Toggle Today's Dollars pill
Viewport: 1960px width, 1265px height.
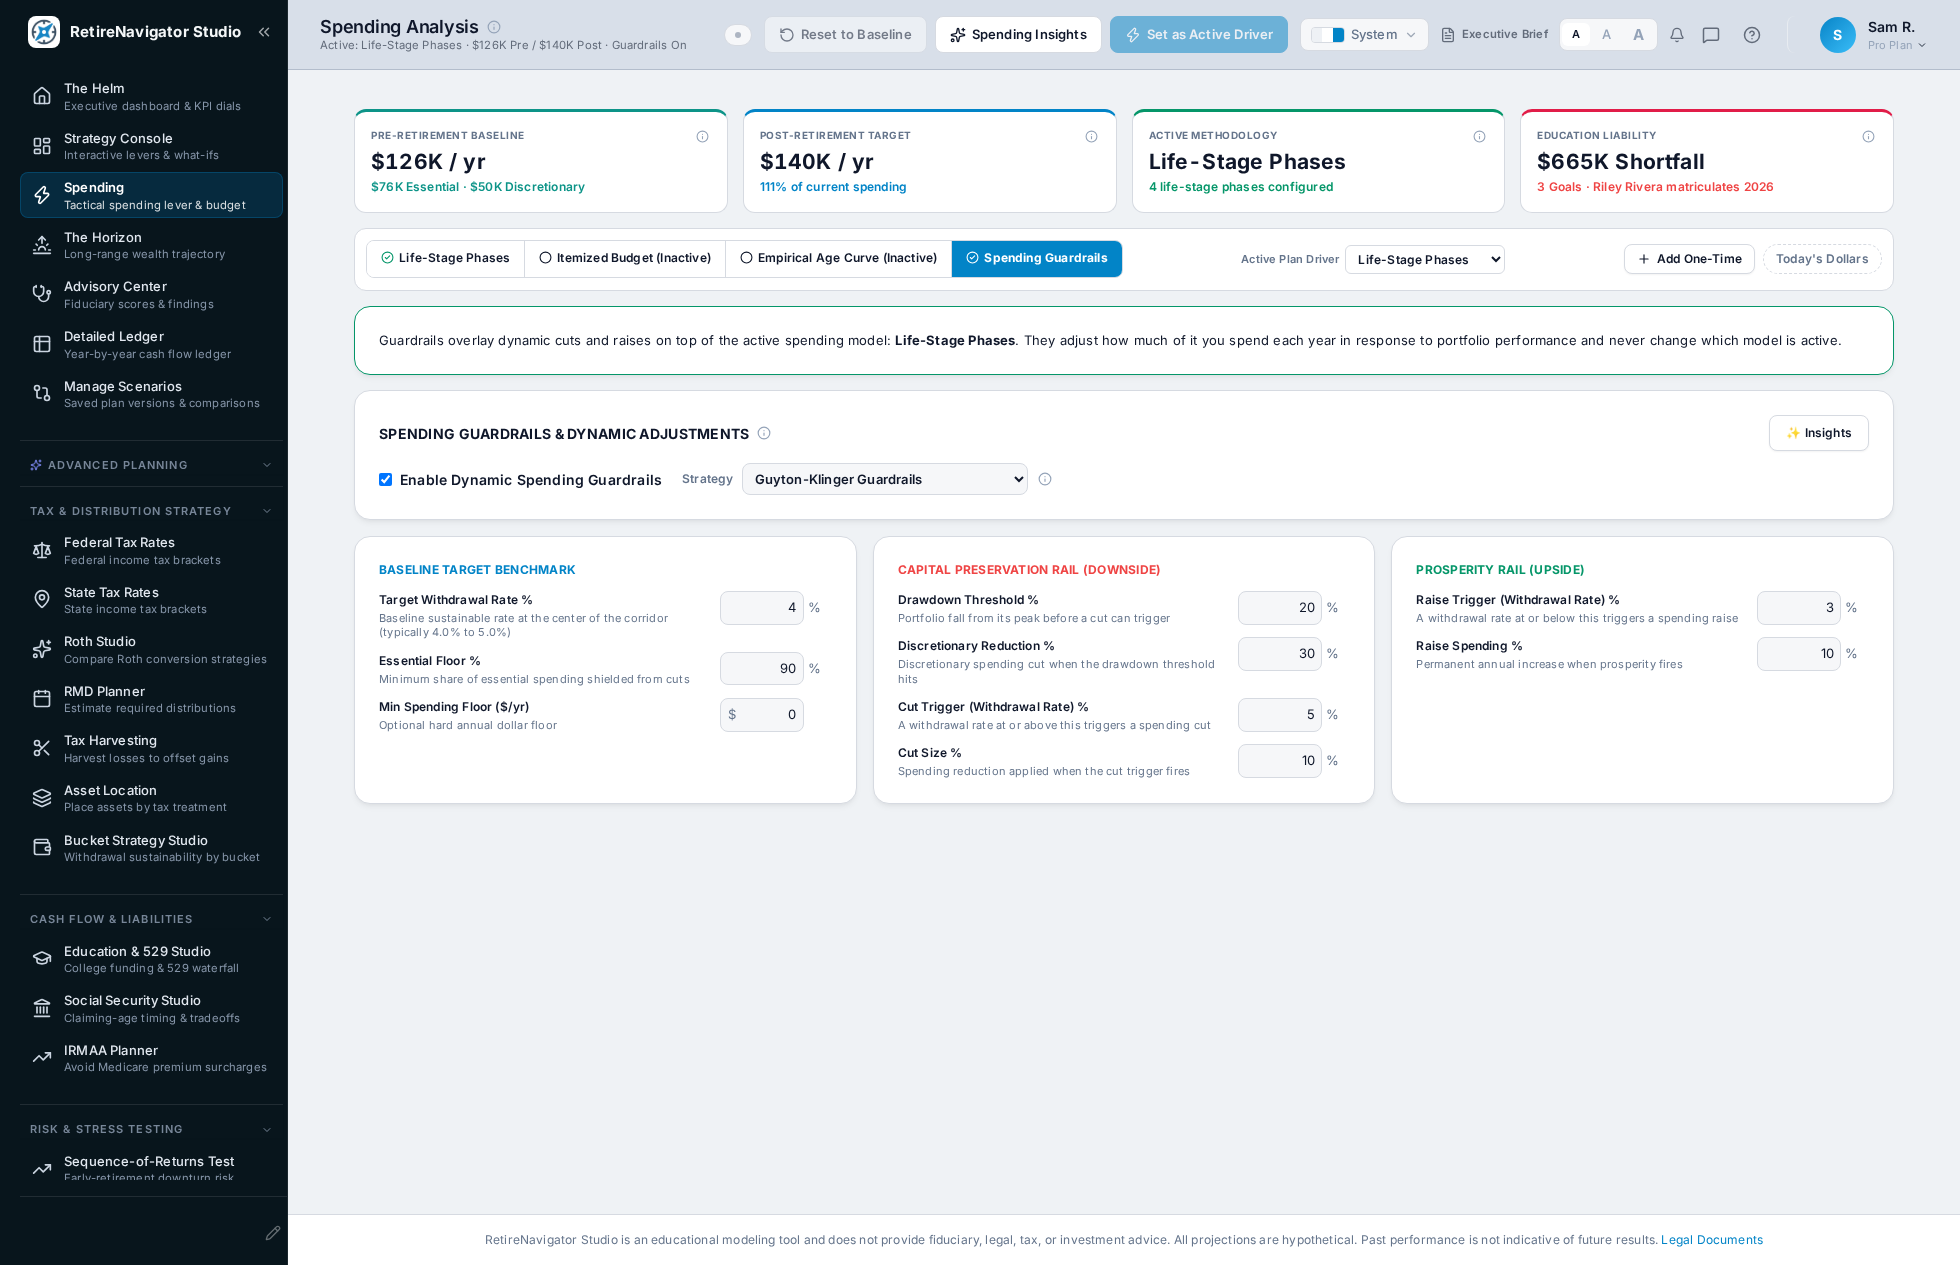(1822, 259)
